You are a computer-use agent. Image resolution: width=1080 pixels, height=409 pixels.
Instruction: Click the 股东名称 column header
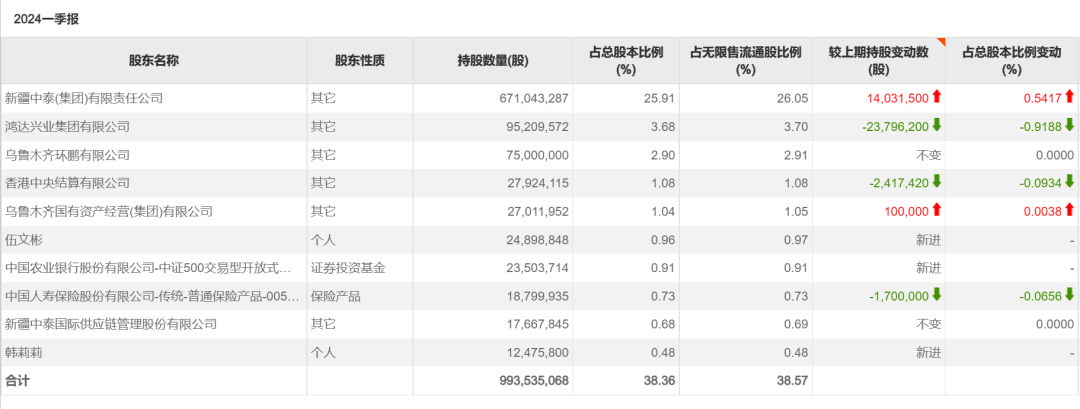[x=154, y=61]
